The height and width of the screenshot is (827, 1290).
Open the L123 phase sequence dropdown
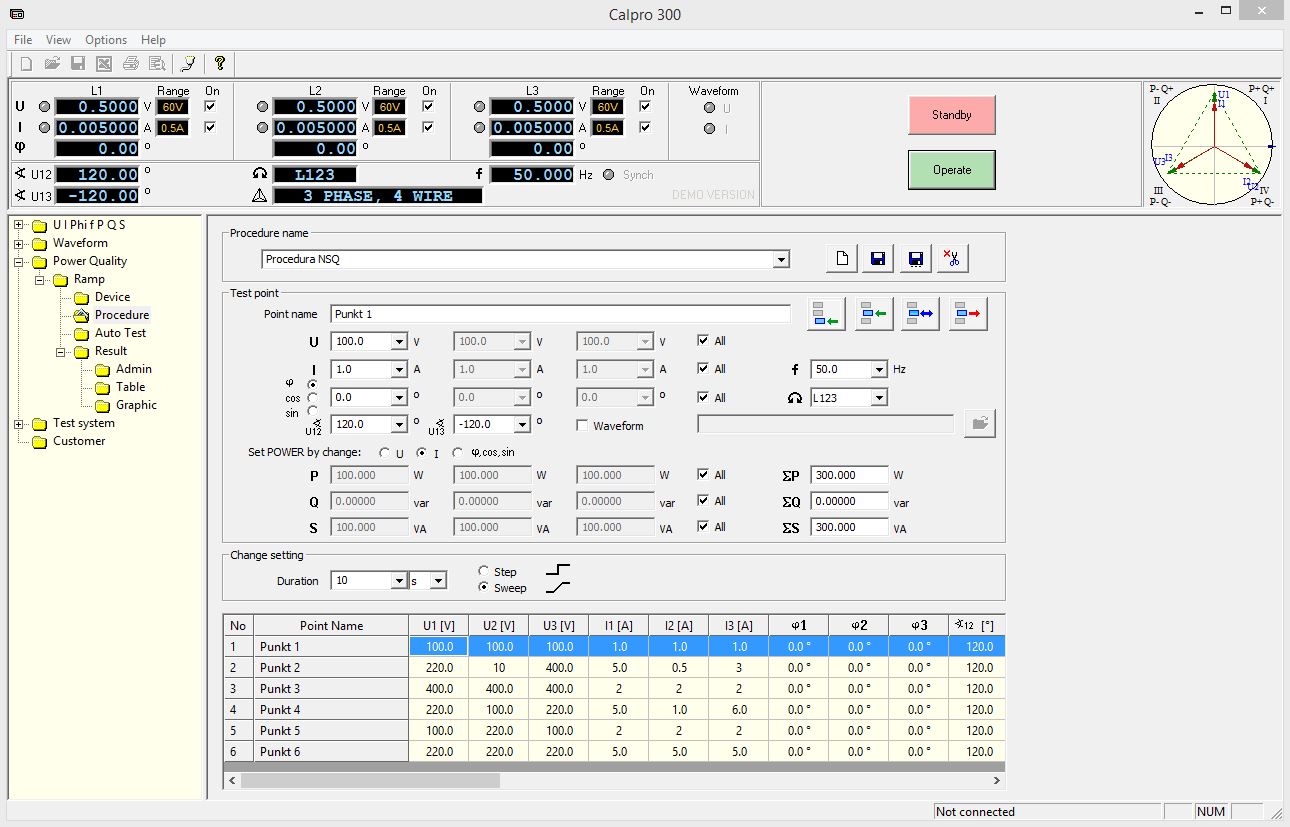[879, 398]
